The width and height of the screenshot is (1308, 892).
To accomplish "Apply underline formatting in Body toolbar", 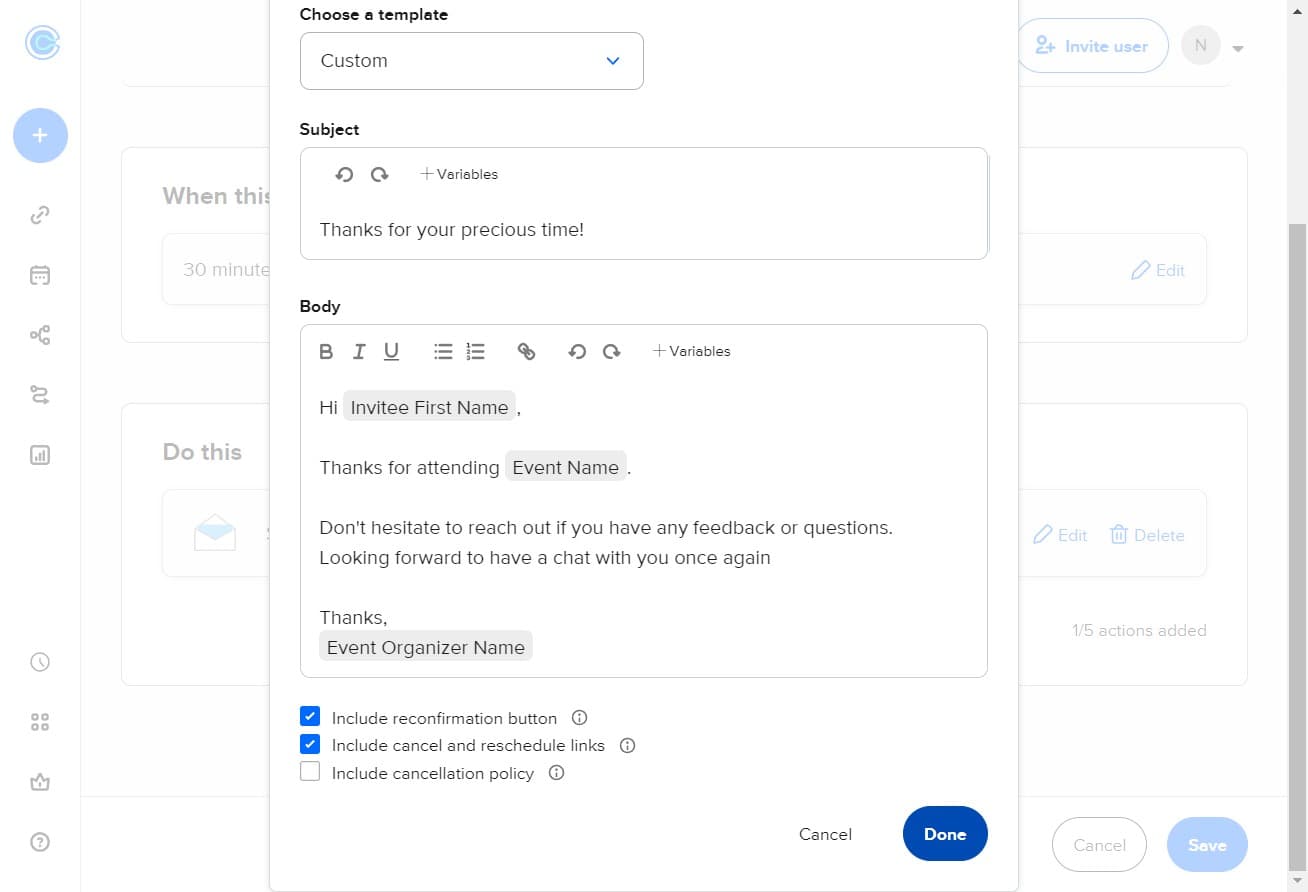I will click(x=391, y=351).
